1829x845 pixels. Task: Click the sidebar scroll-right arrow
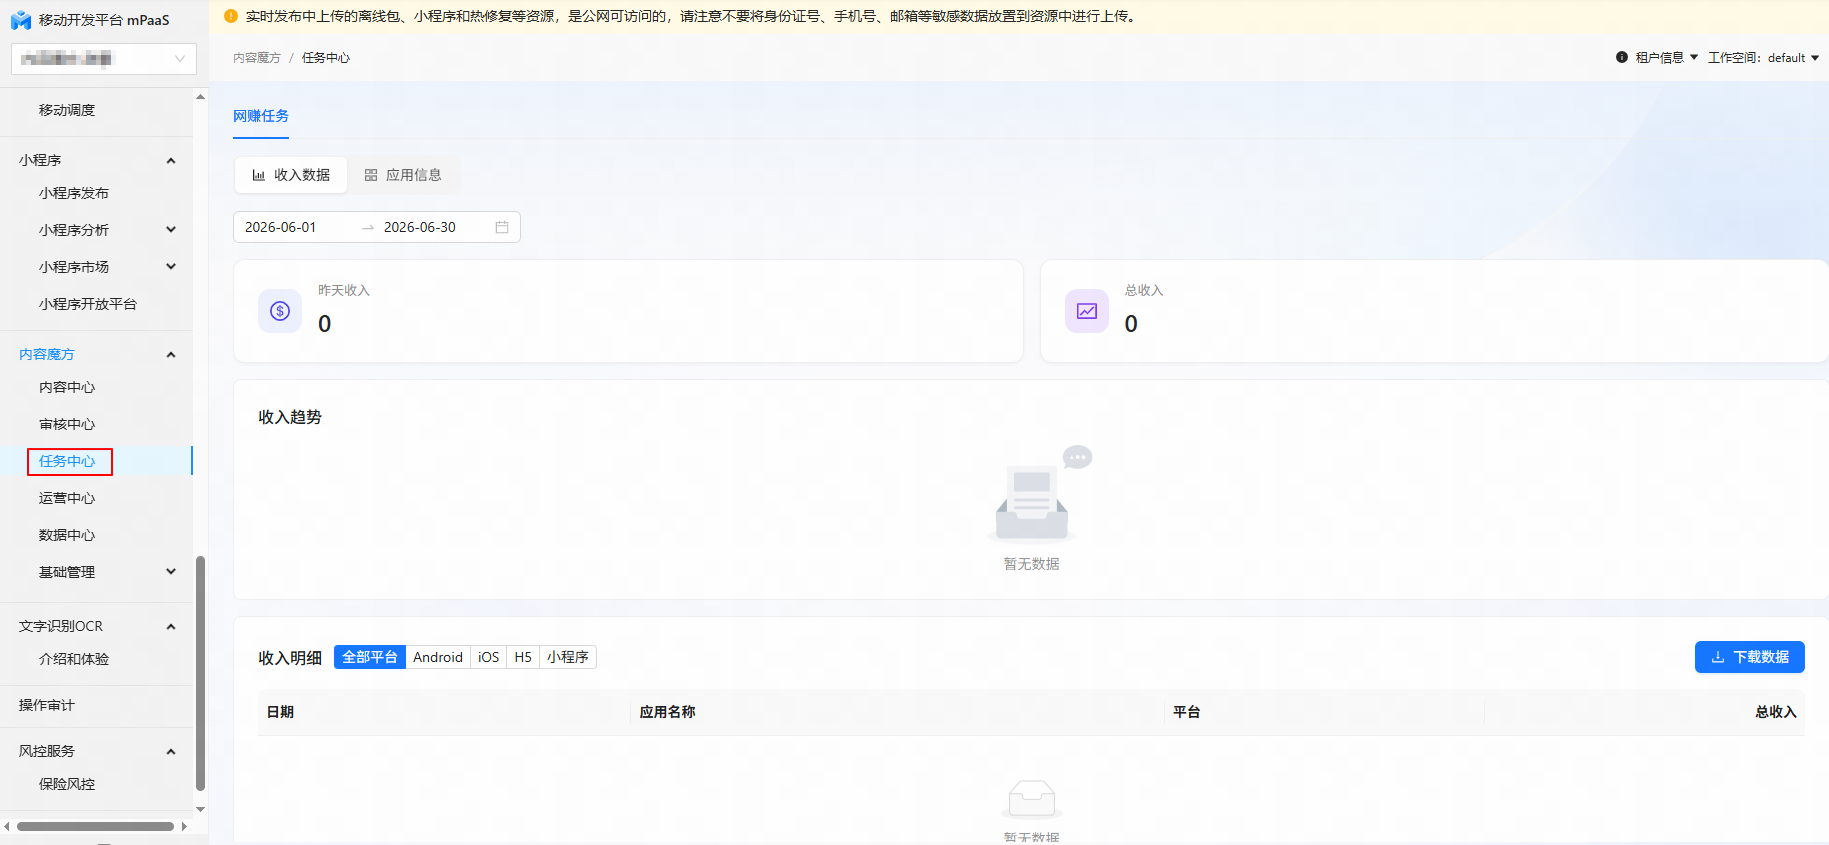[x=184, y=826]
